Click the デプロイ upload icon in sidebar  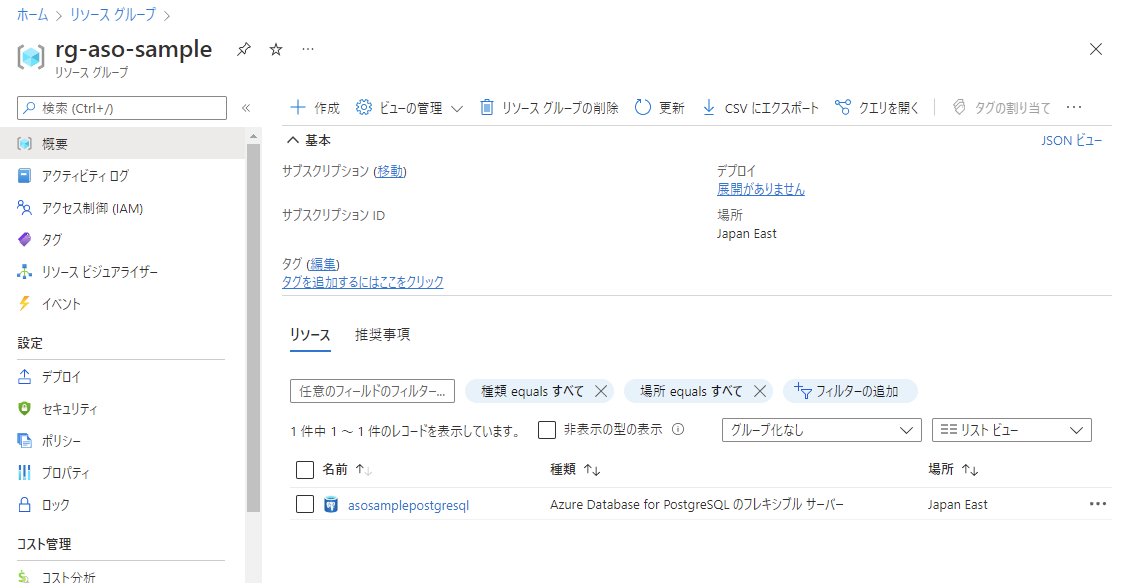(x=24, y=376)
